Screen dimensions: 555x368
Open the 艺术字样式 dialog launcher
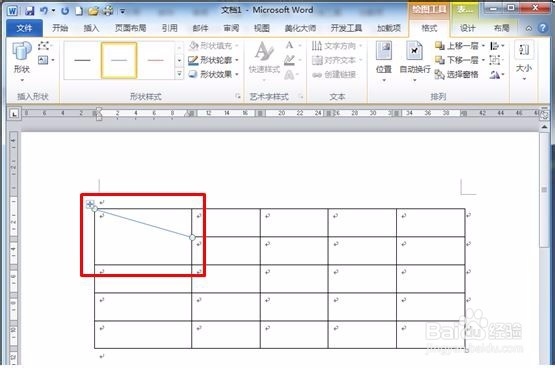pos(301,96)
